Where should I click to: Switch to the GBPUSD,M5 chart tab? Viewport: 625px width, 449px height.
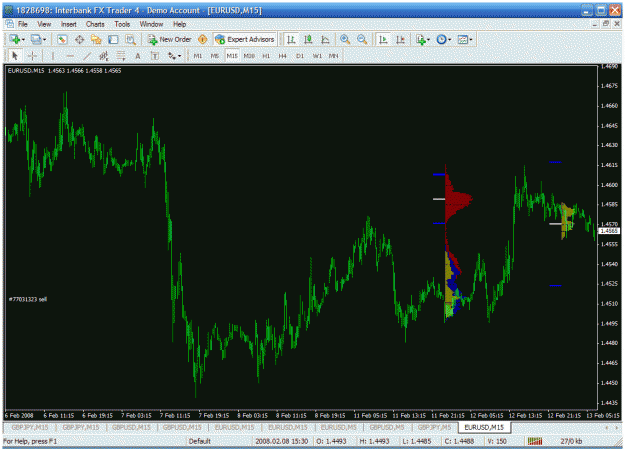[387, 427]
